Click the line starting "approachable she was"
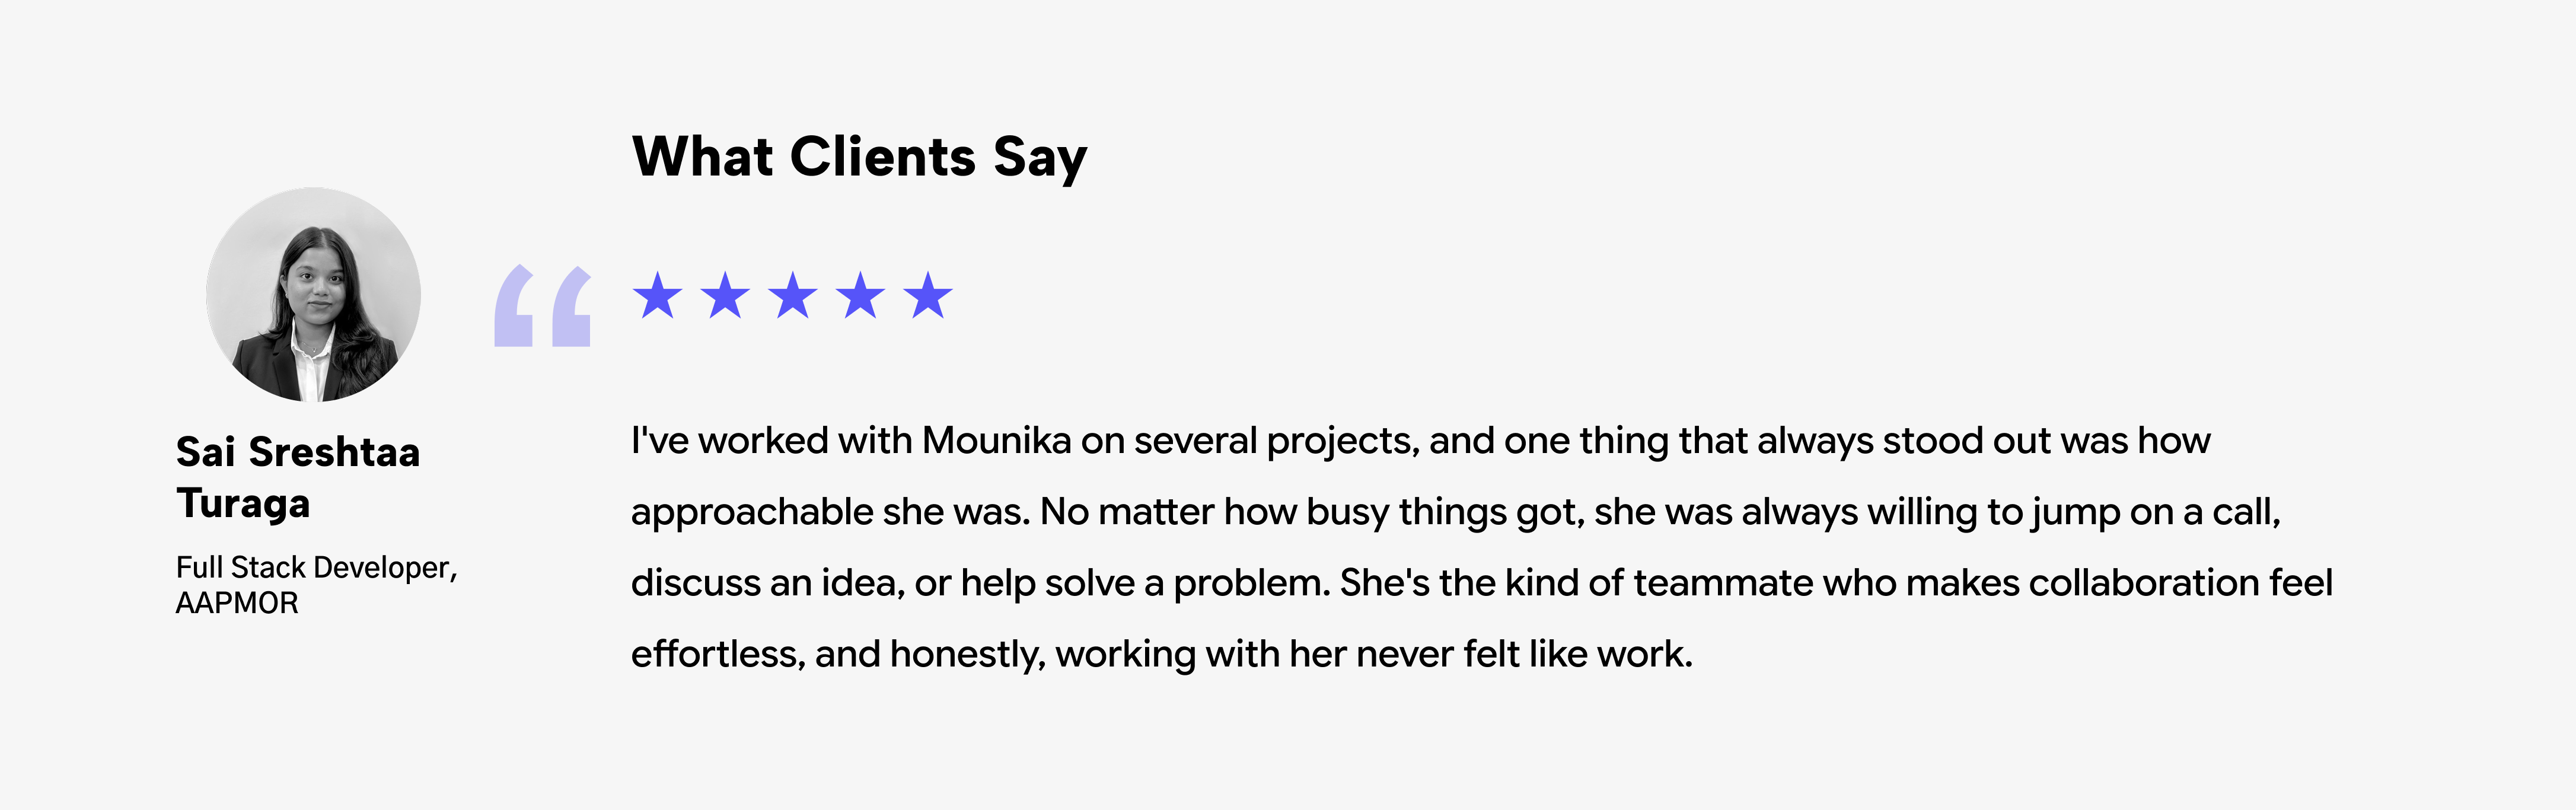2576x810 pixels. [x=1455, y=513]
